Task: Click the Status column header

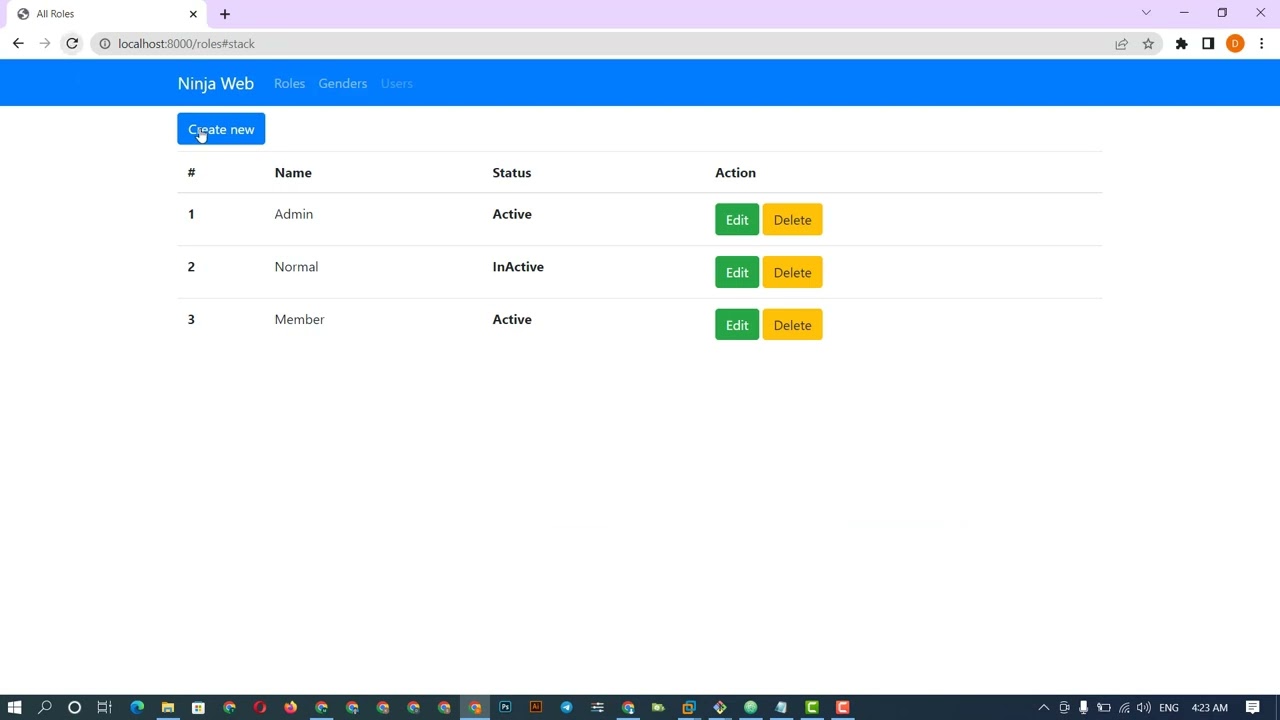Action: point(512,173)
